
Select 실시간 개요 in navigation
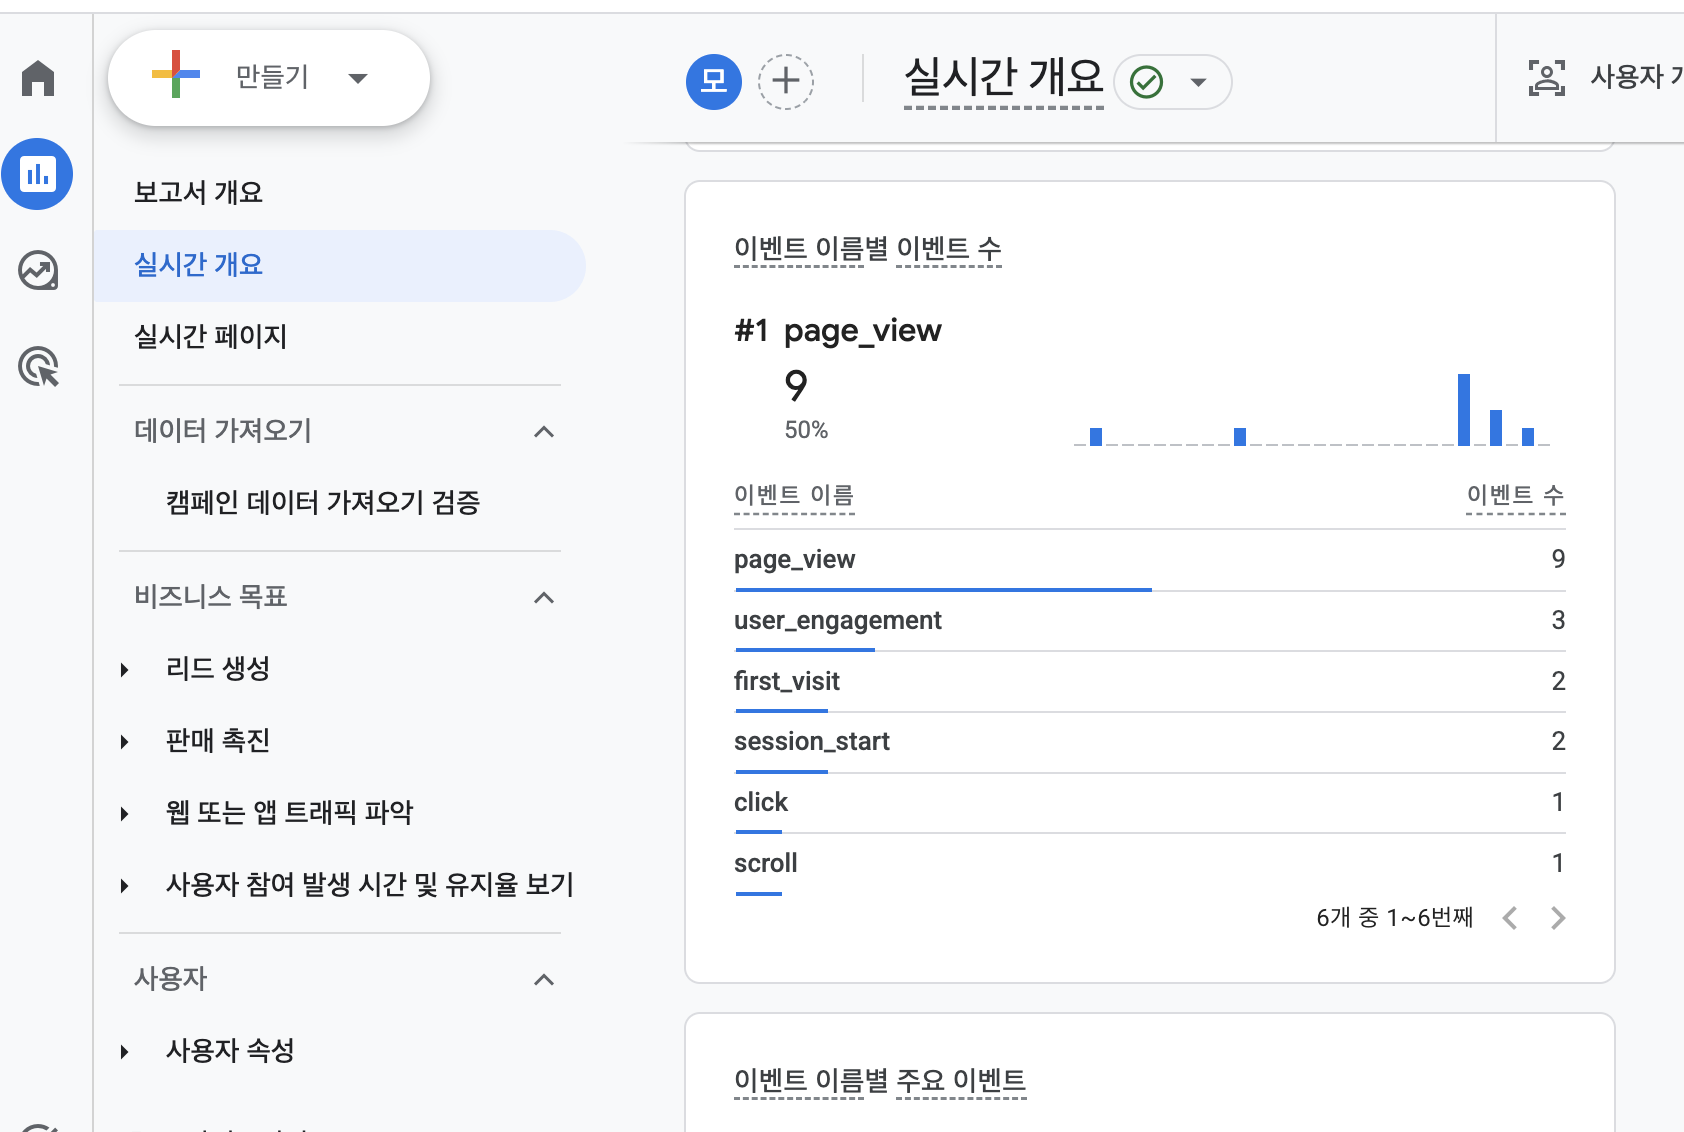click(x=340, y=265)
